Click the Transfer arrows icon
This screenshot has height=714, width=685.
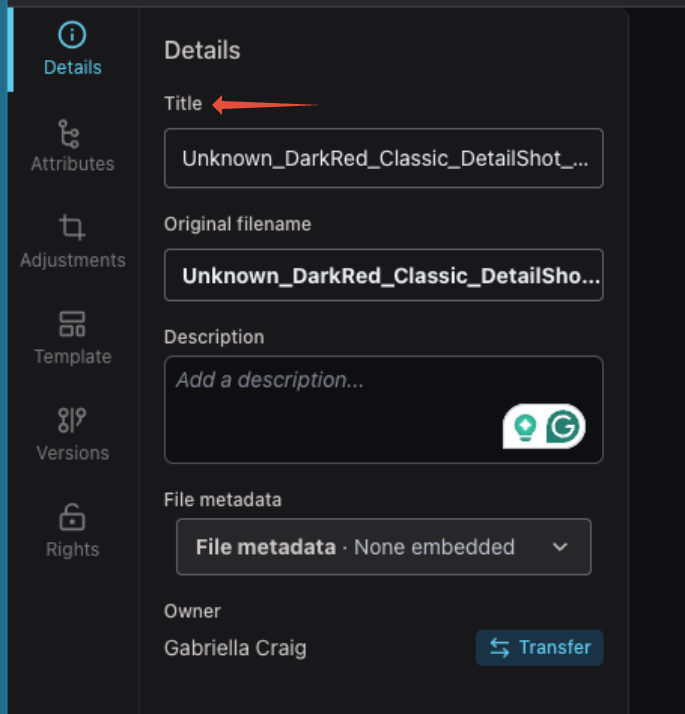[x=500, y=648]
